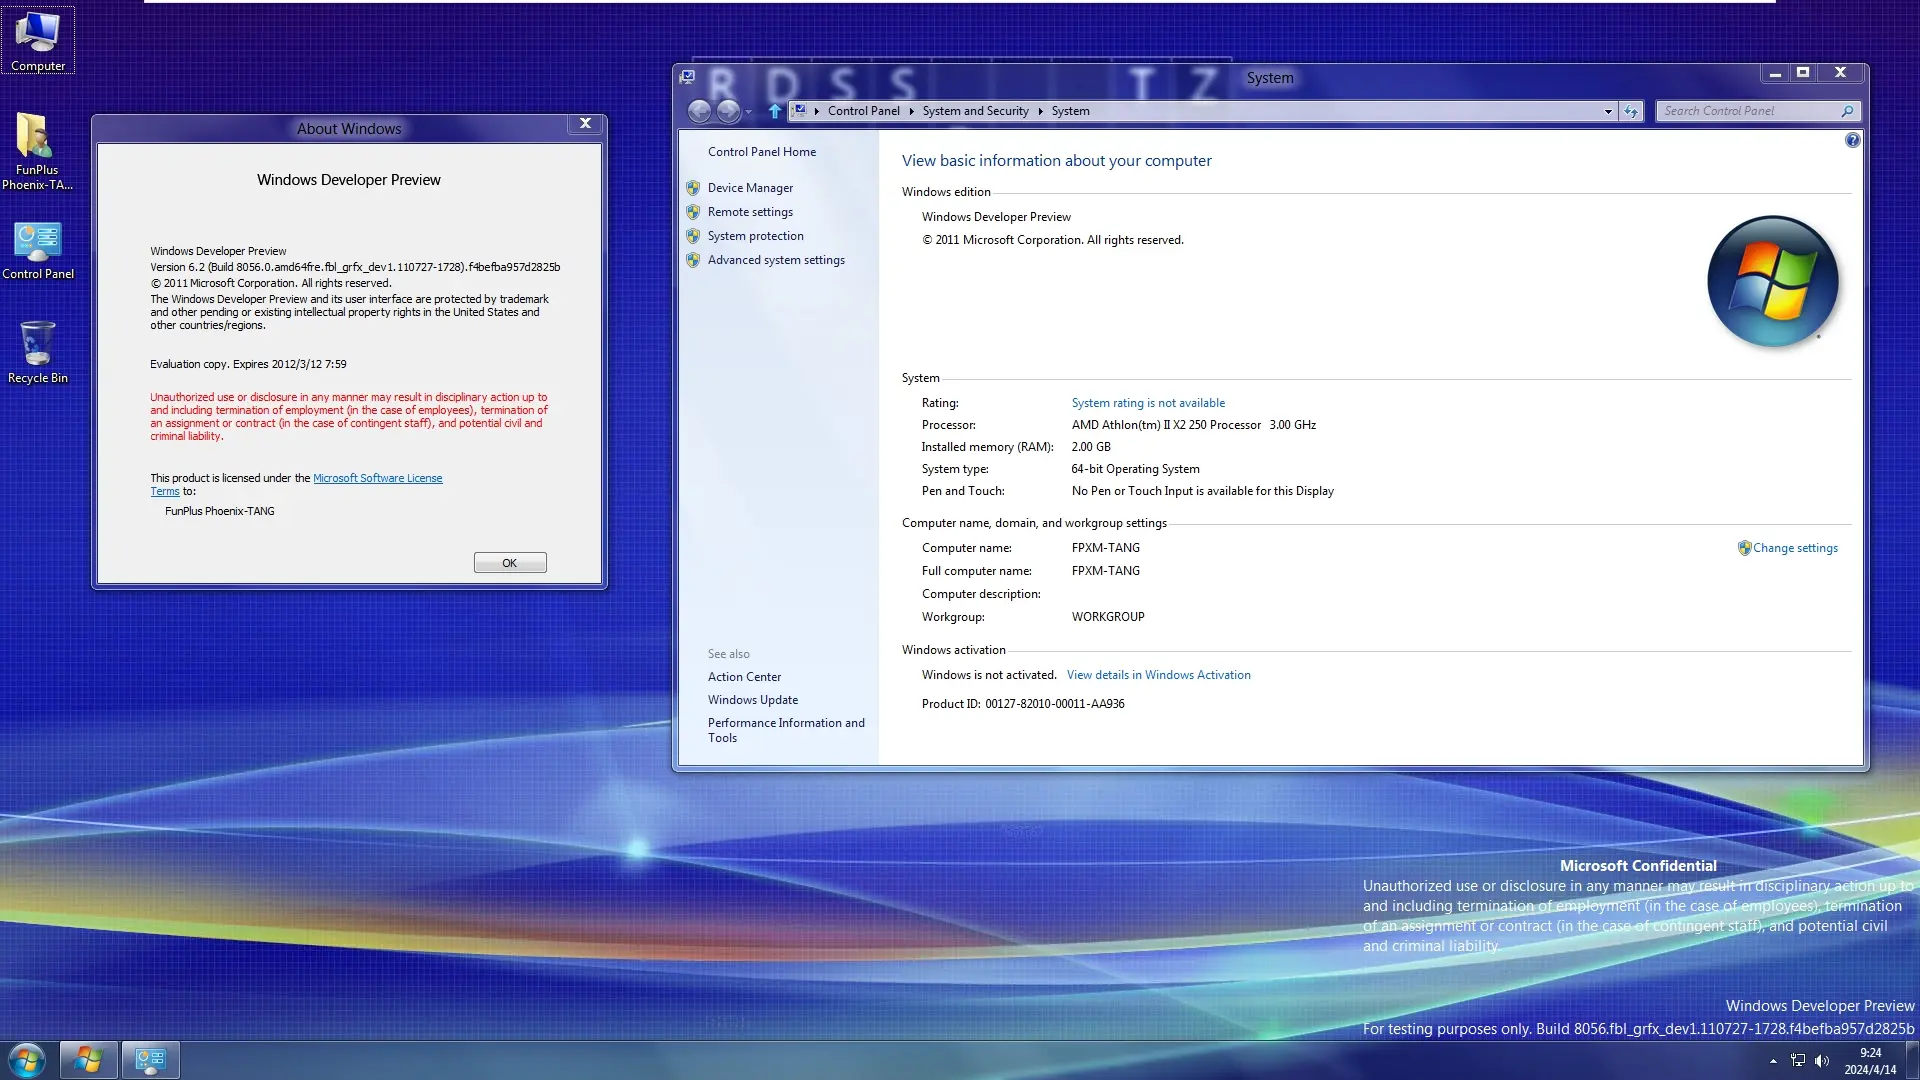Screen dimensions: 1920x1080
Task: Click the Forward arrow in System window
Action: 729,111
